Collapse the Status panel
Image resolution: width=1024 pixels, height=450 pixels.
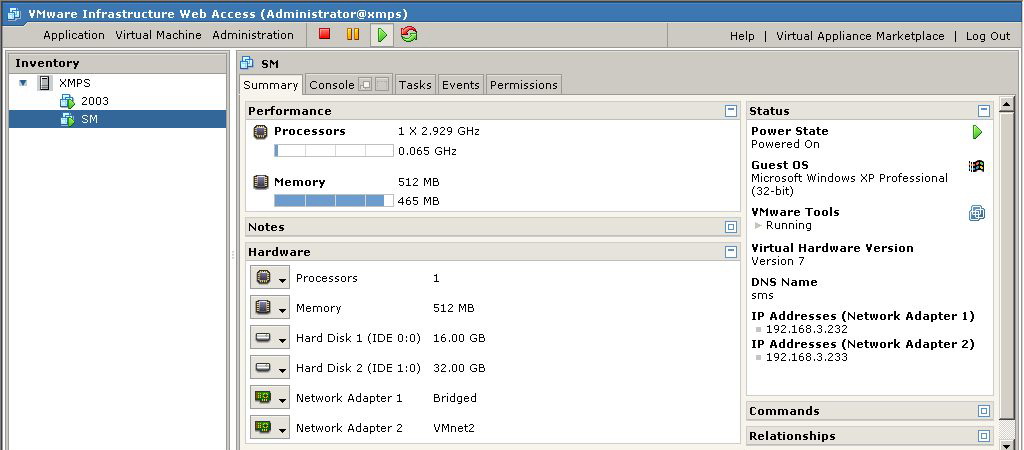click(984, 111)
